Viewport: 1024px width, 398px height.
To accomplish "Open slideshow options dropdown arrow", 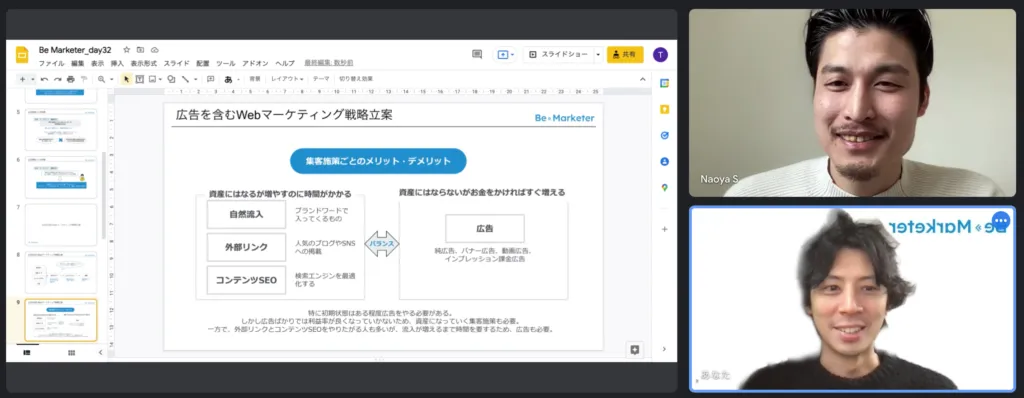I will (598, 55).
